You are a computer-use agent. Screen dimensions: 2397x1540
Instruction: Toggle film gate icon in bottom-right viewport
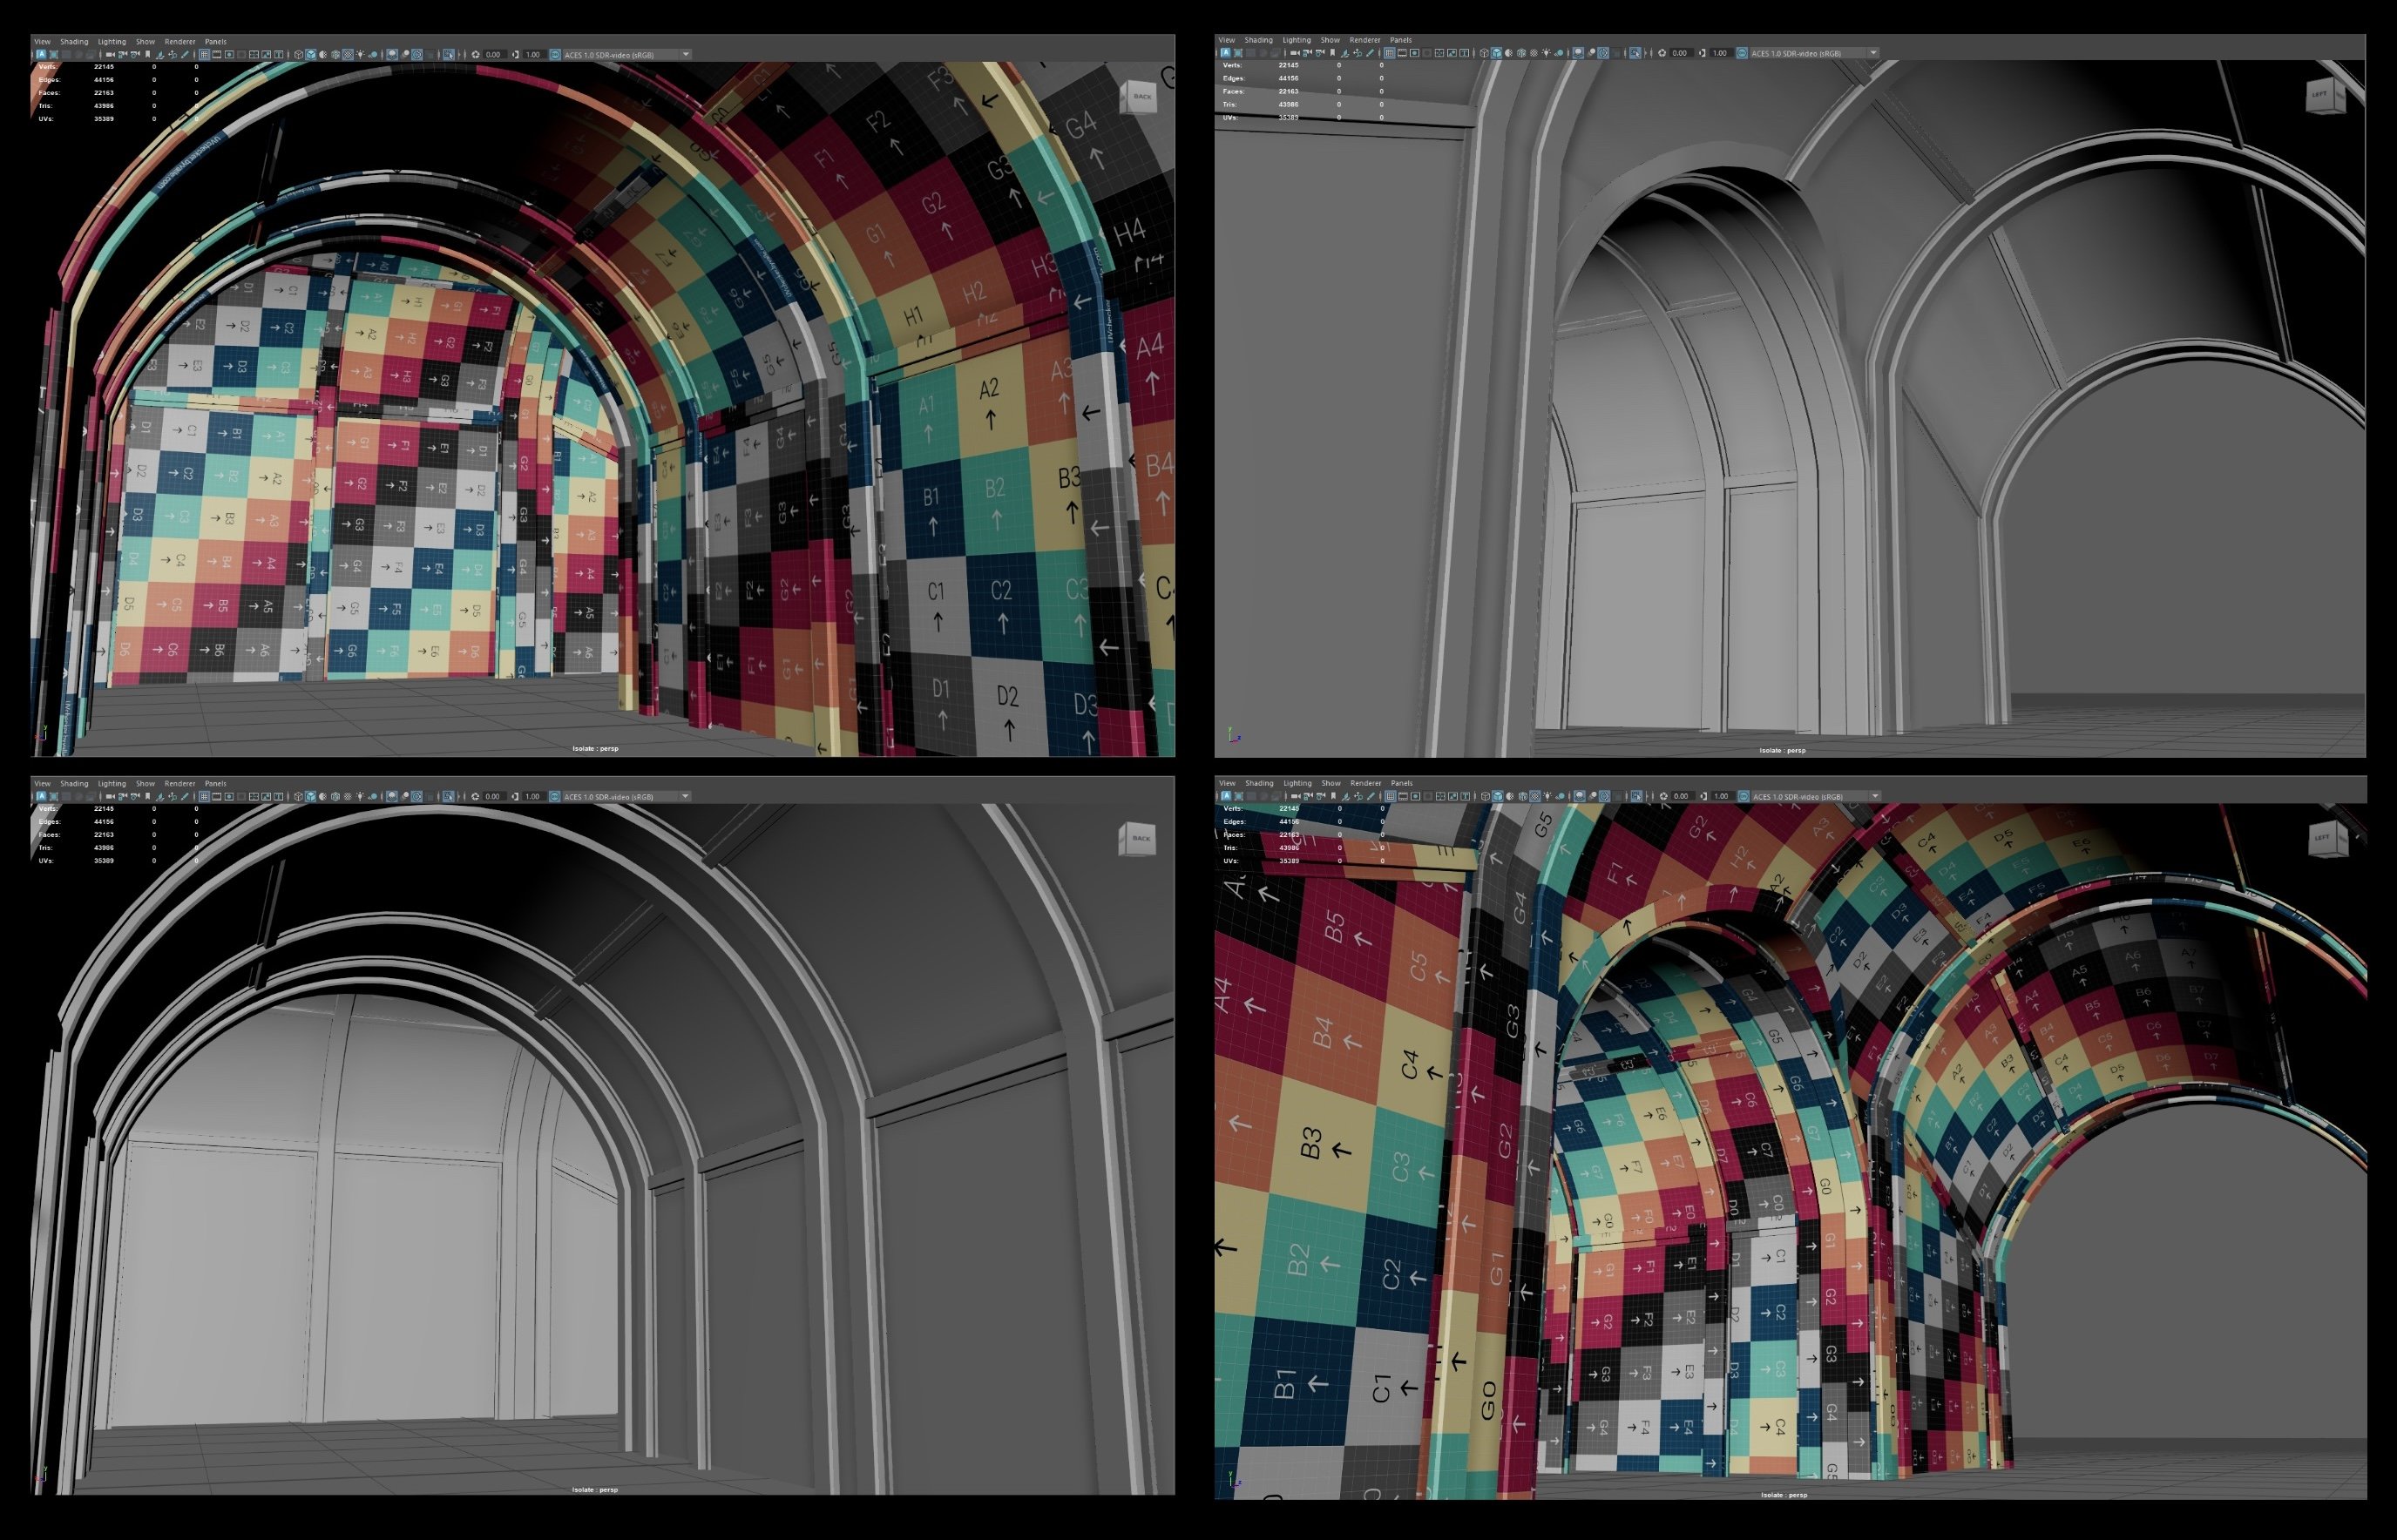tap(1404, 797)
